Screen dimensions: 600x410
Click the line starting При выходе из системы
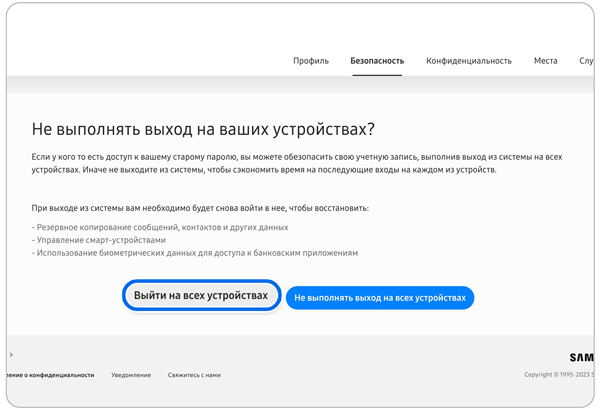pyautogui.click(x=200, y=208)
